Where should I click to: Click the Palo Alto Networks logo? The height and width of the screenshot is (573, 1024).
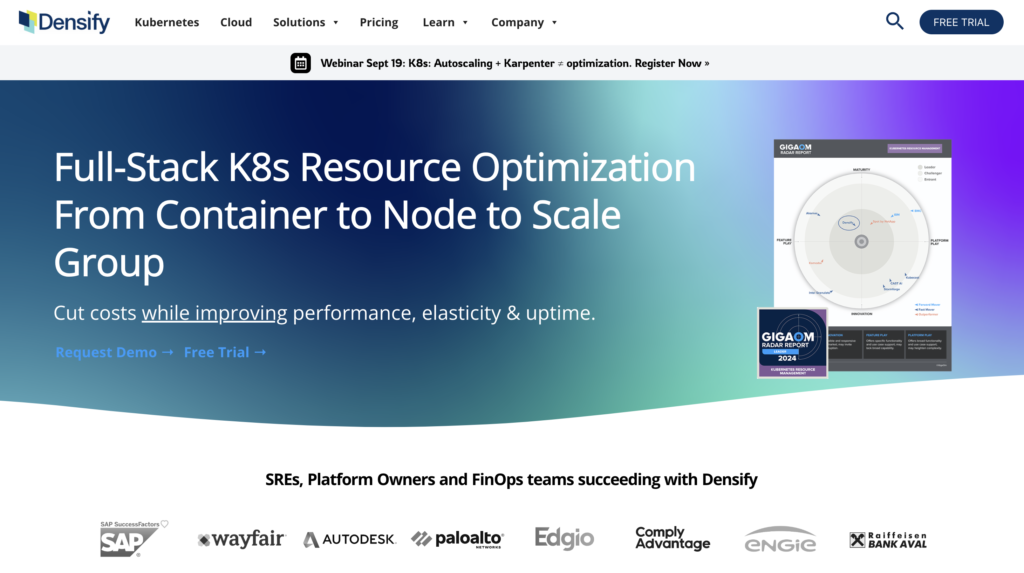click(x=457, y=539)
